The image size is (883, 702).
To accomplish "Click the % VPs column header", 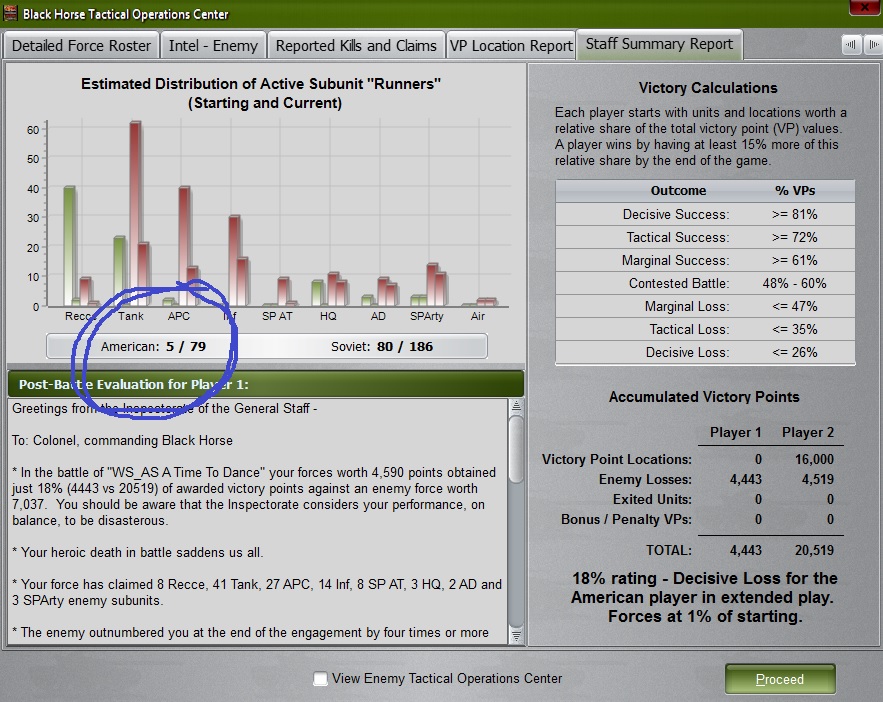I will (795, 190).
